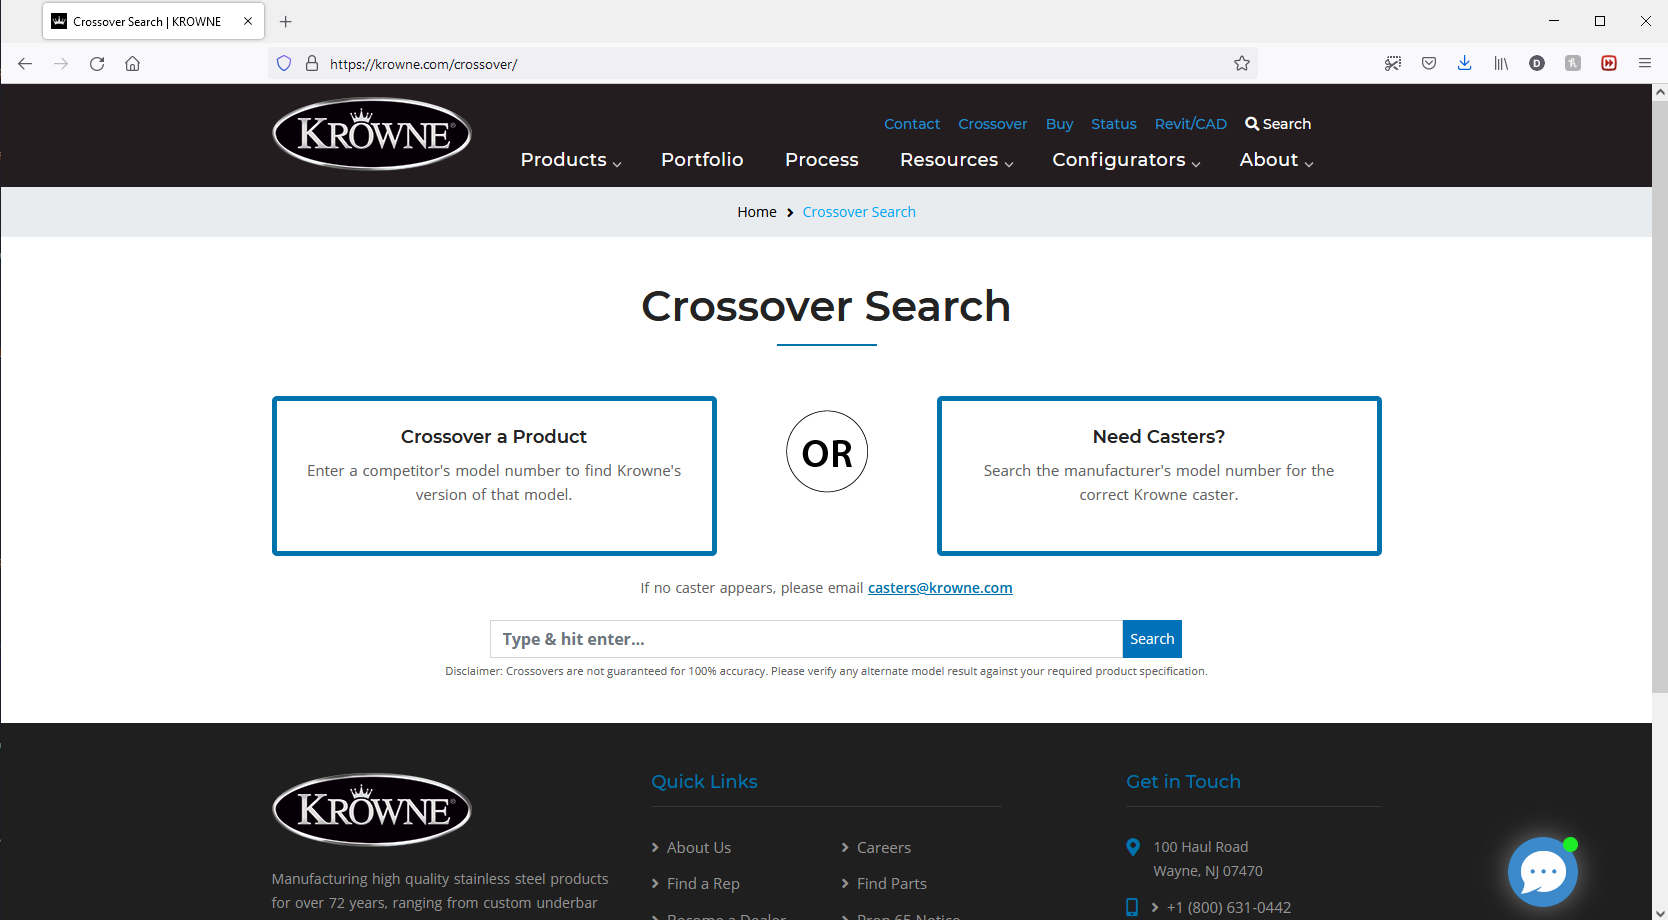
Task: Open the library bookmarks icon
Action: 1501,63
